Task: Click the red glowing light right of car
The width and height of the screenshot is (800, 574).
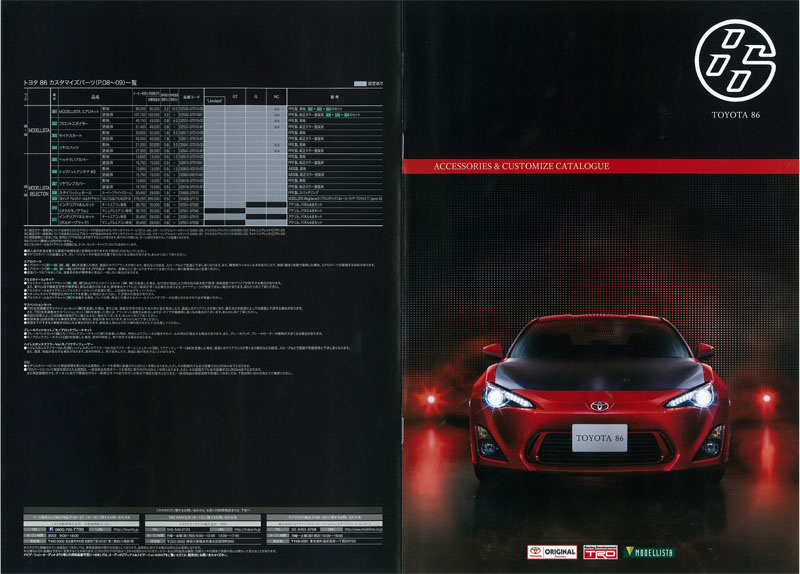Action: 766,397
